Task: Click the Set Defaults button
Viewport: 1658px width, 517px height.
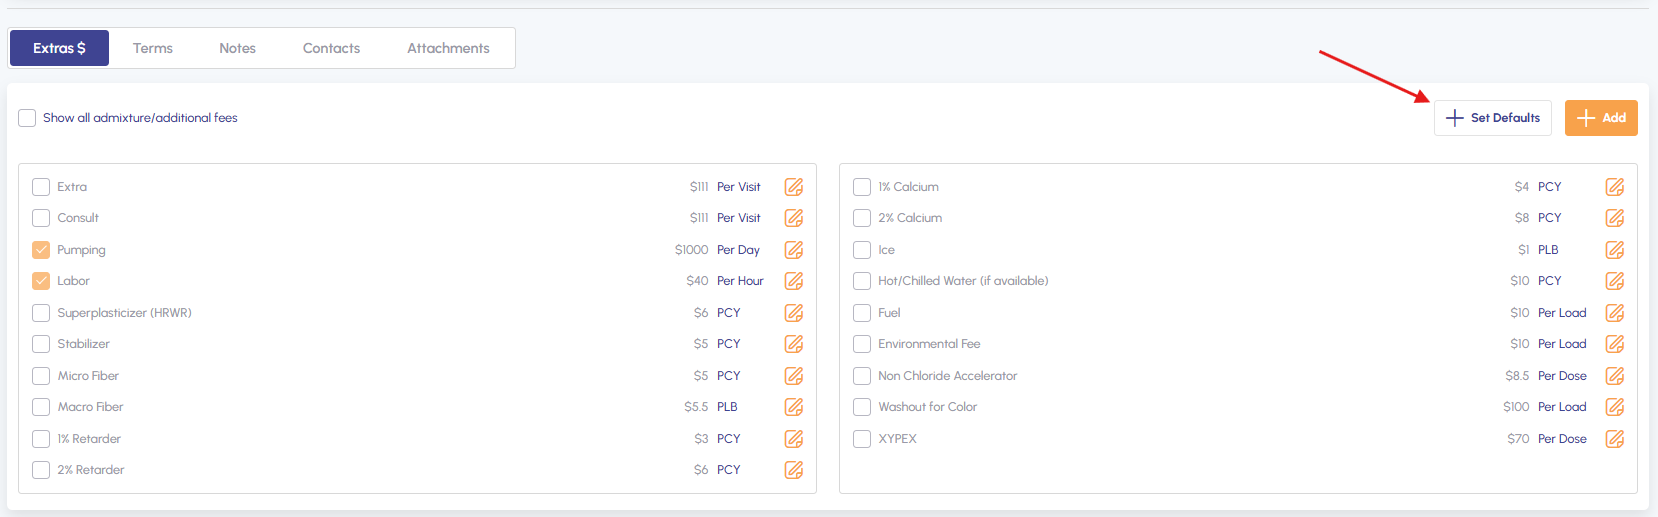Action: (x=1493, y=118)
